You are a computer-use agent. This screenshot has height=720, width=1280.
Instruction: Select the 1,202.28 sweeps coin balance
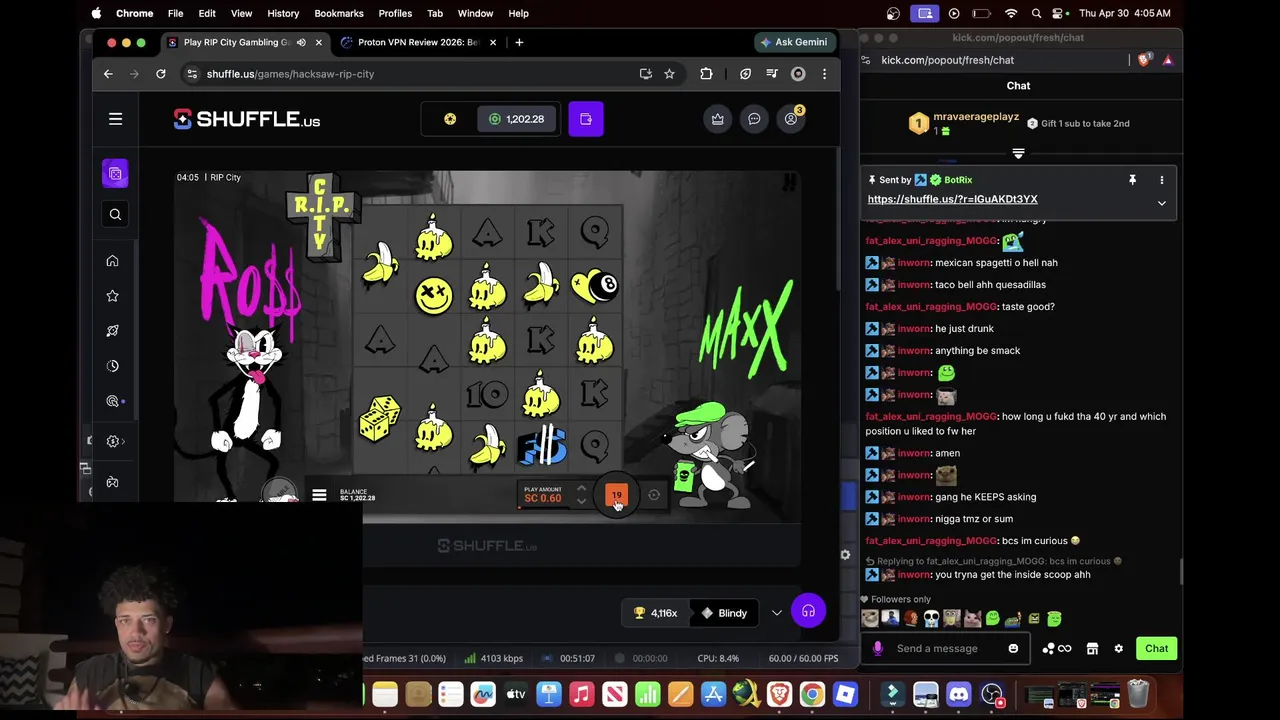tap(517, 119)
